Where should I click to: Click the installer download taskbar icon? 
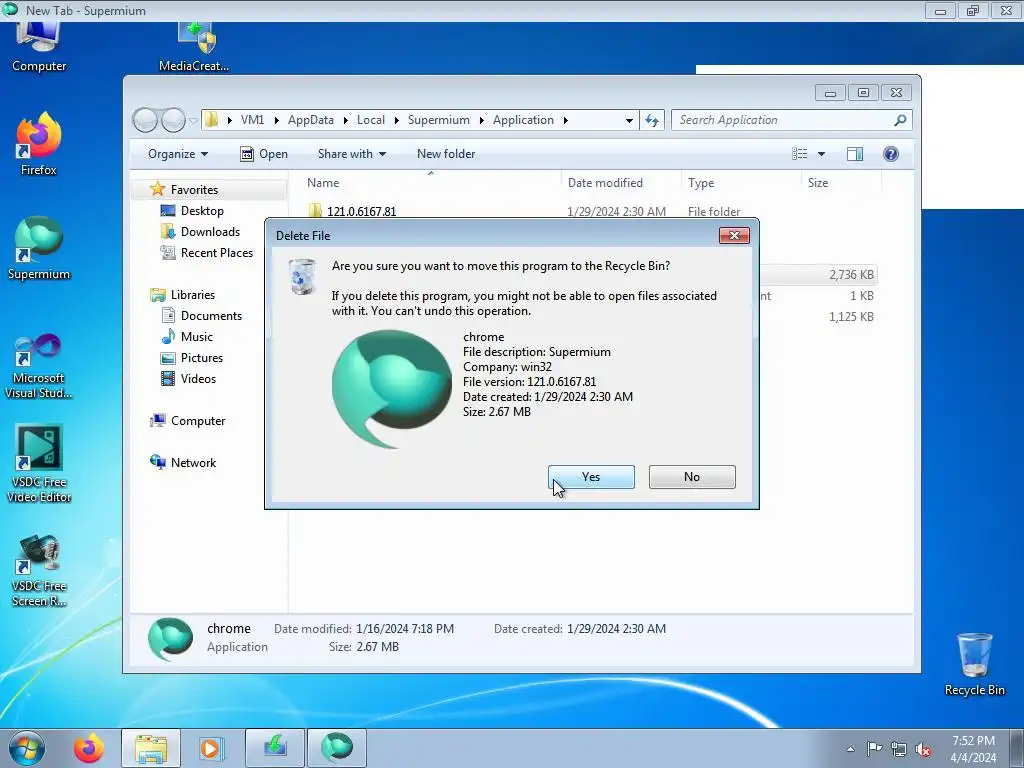point(275,748)
